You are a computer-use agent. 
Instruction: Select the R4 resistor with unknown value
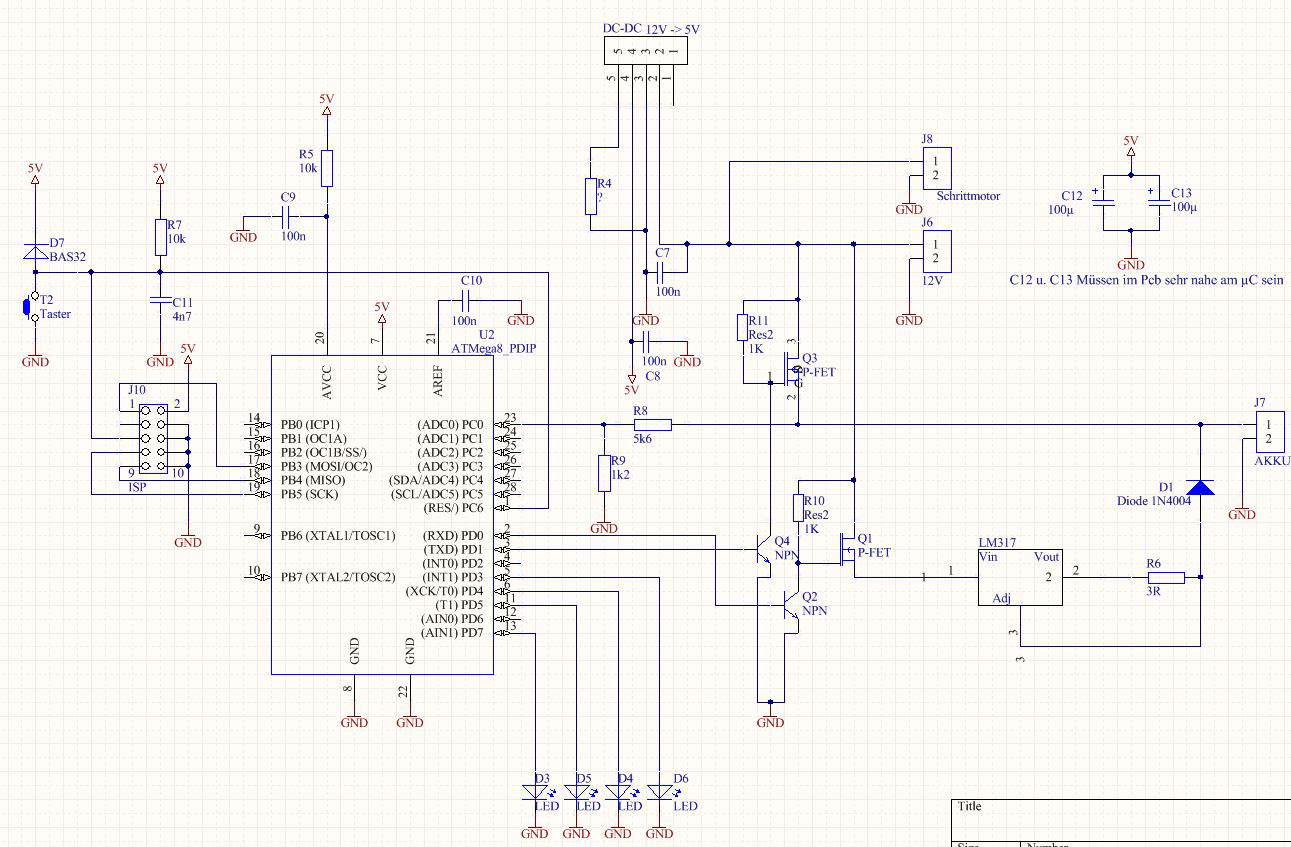(592, 195)
